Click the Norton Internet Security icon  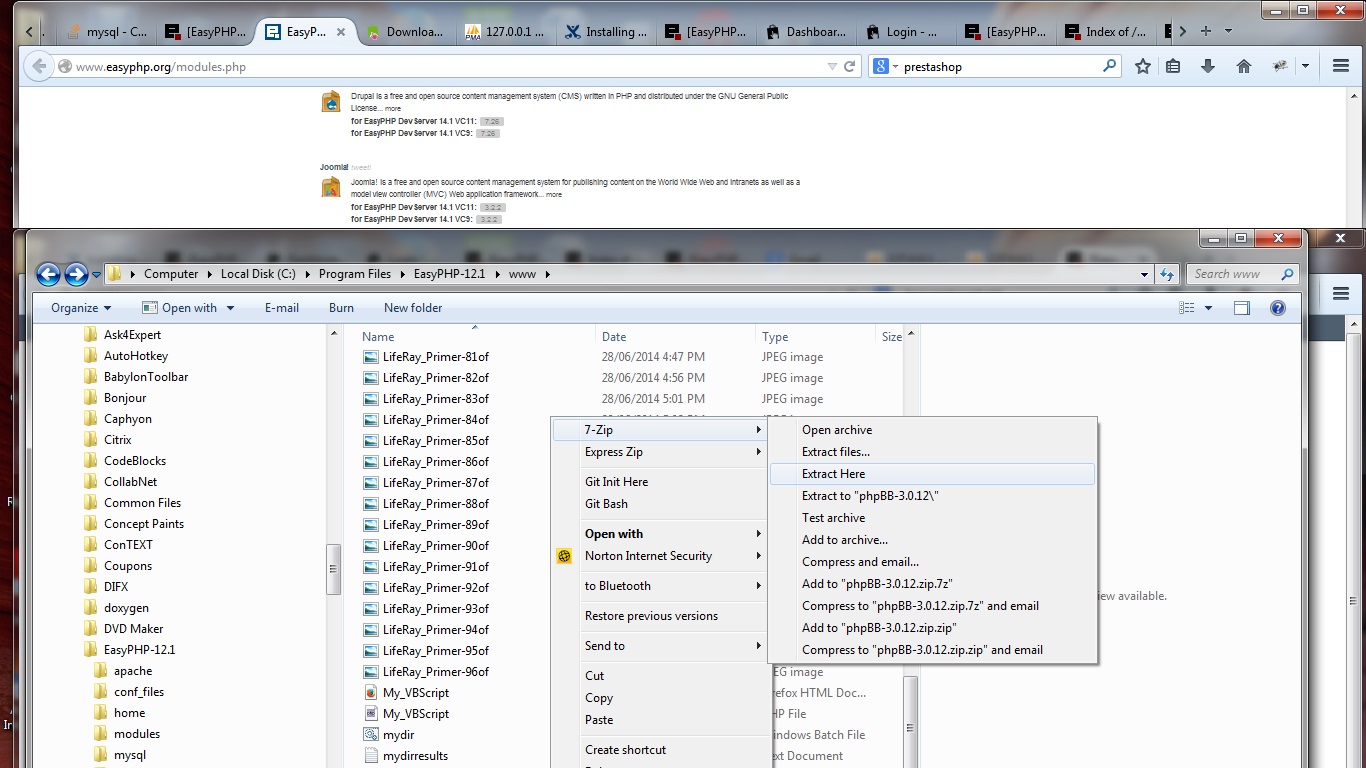coord(564,556)
